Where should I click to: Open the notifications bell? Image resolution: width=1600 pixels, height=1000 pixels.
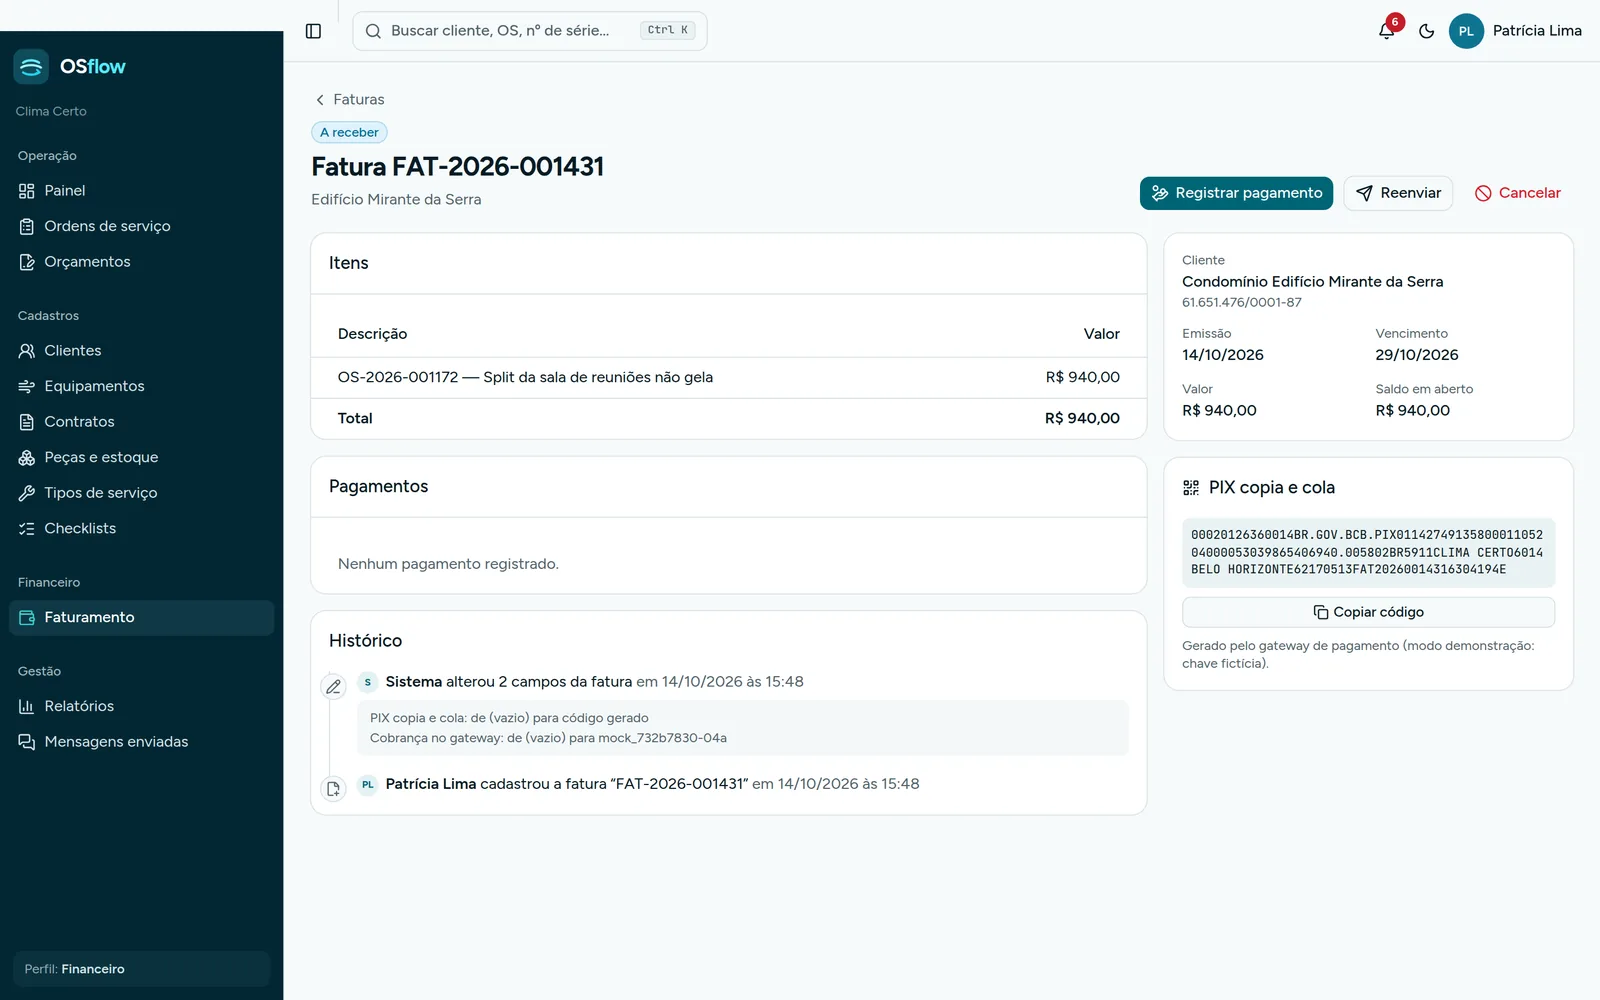pyautogui.click(x=1387, y=31)
